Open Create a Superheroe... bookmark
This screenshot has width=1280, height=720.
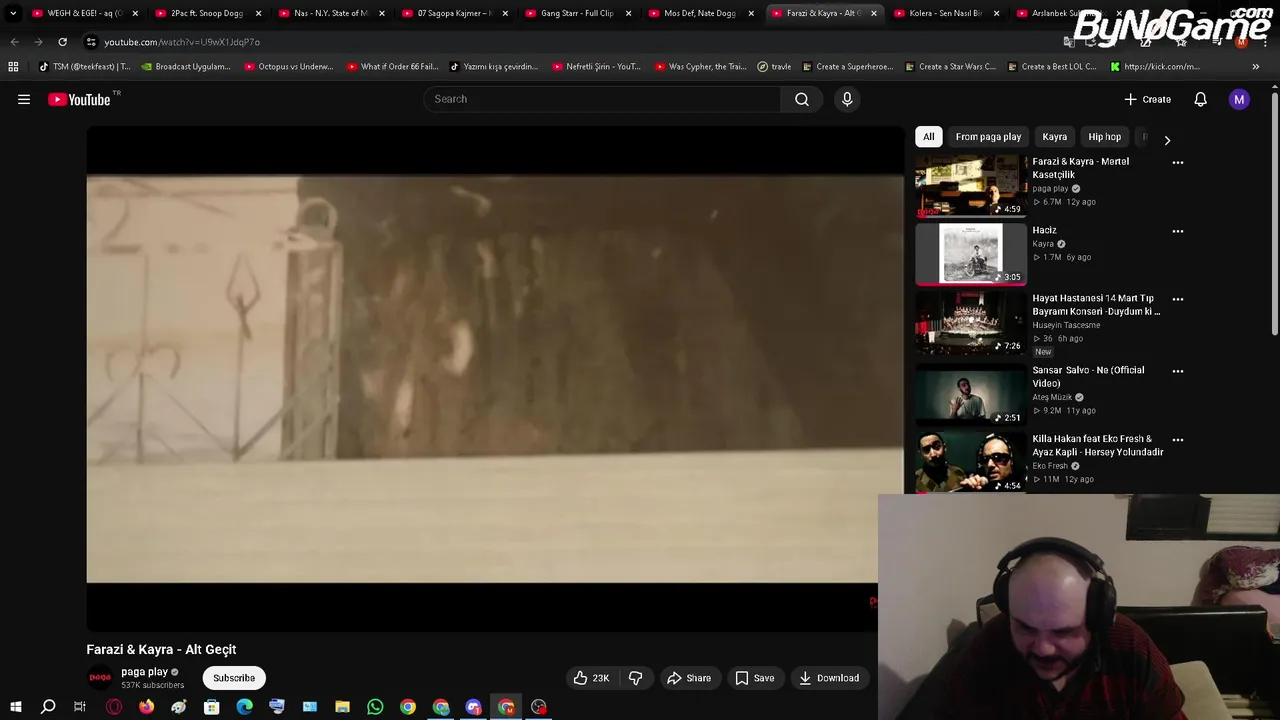pyautogui.click(x=847, y=67)
